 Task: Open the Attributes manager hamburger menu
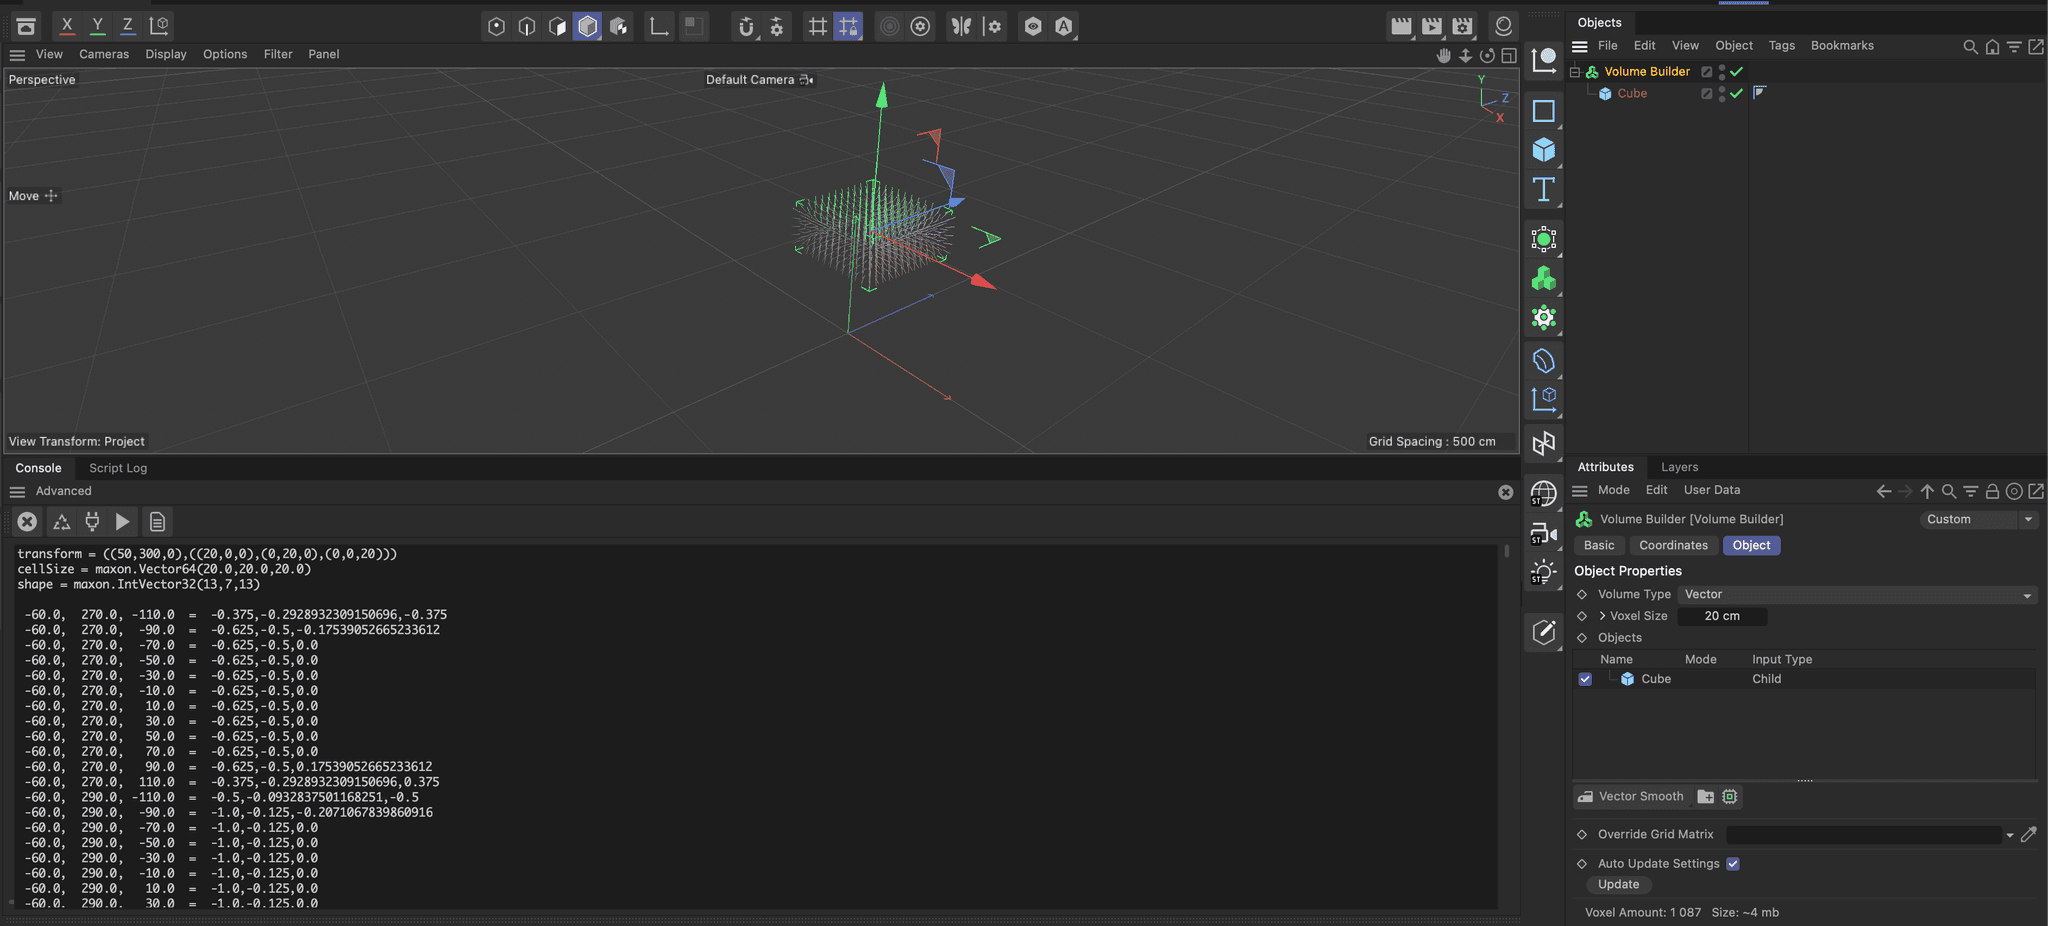tap(1580, 491)
